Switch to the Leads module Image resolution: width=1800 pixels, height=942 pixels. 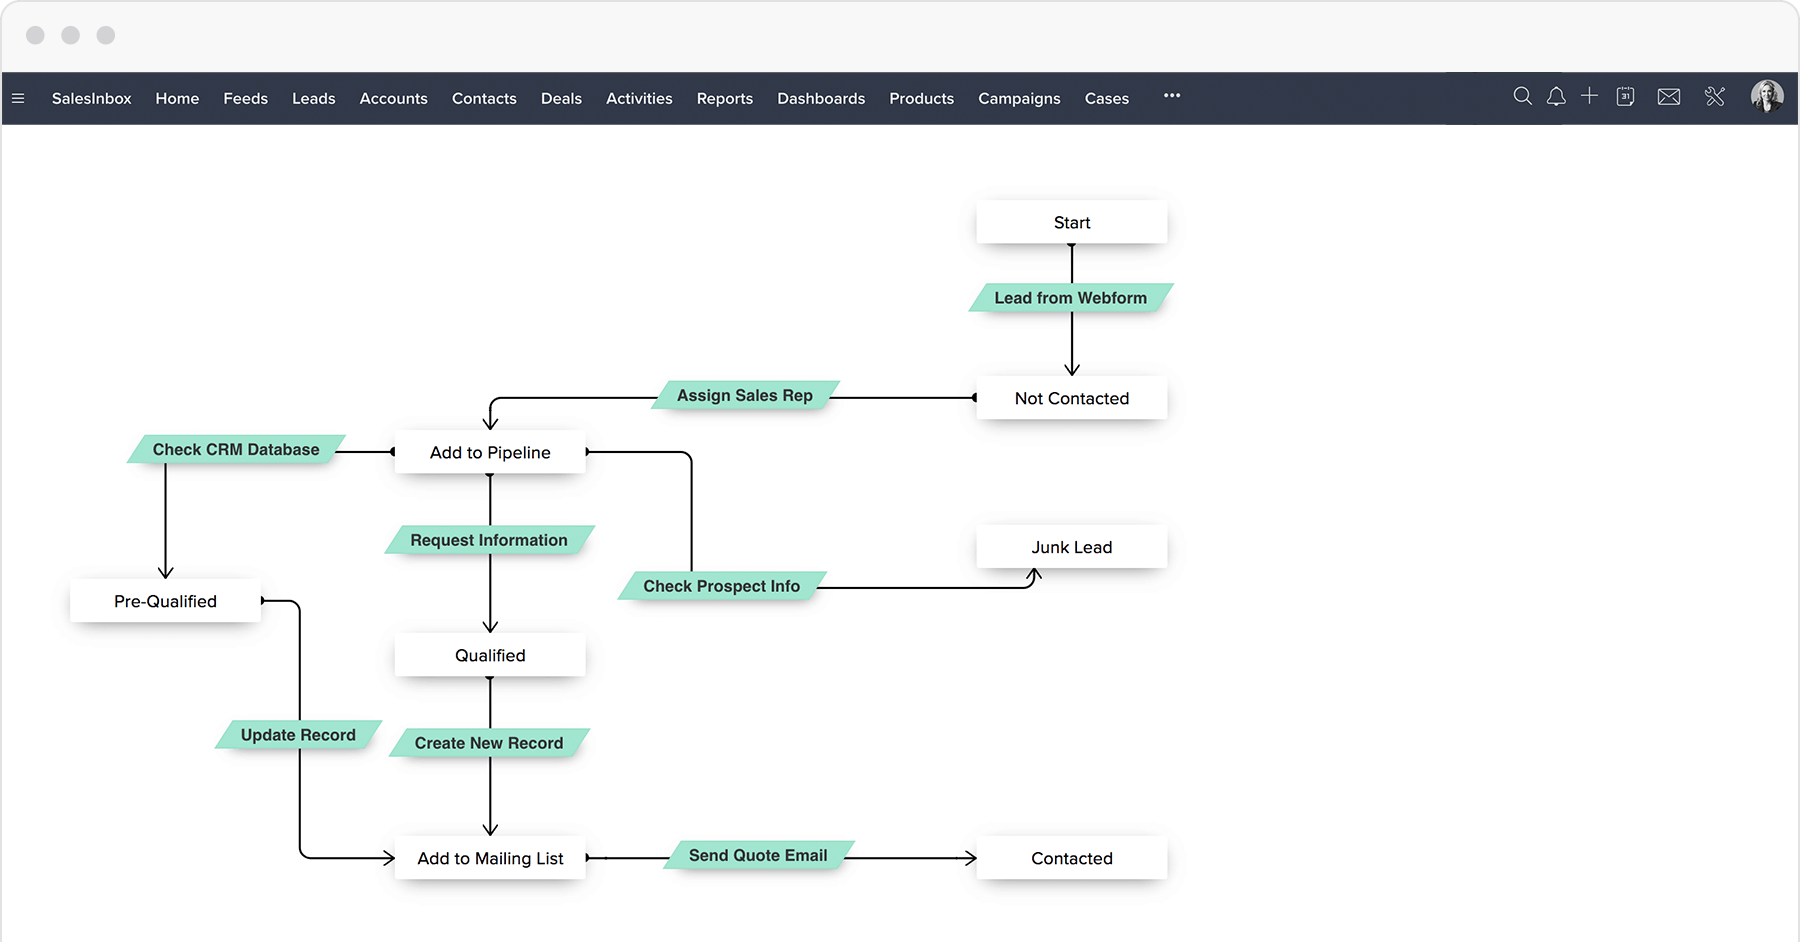pos(313,98)
